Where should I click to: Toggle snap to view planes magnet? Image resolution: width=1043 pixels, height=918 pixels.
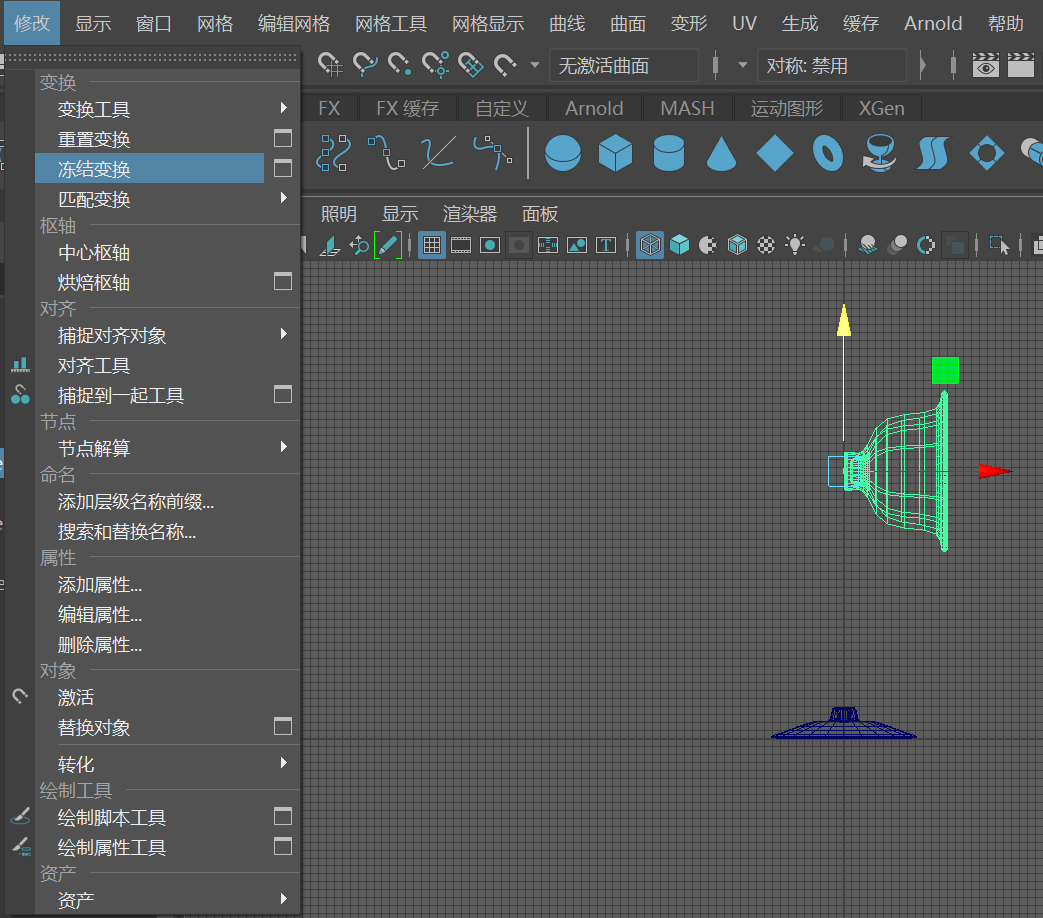pos(470,65)
